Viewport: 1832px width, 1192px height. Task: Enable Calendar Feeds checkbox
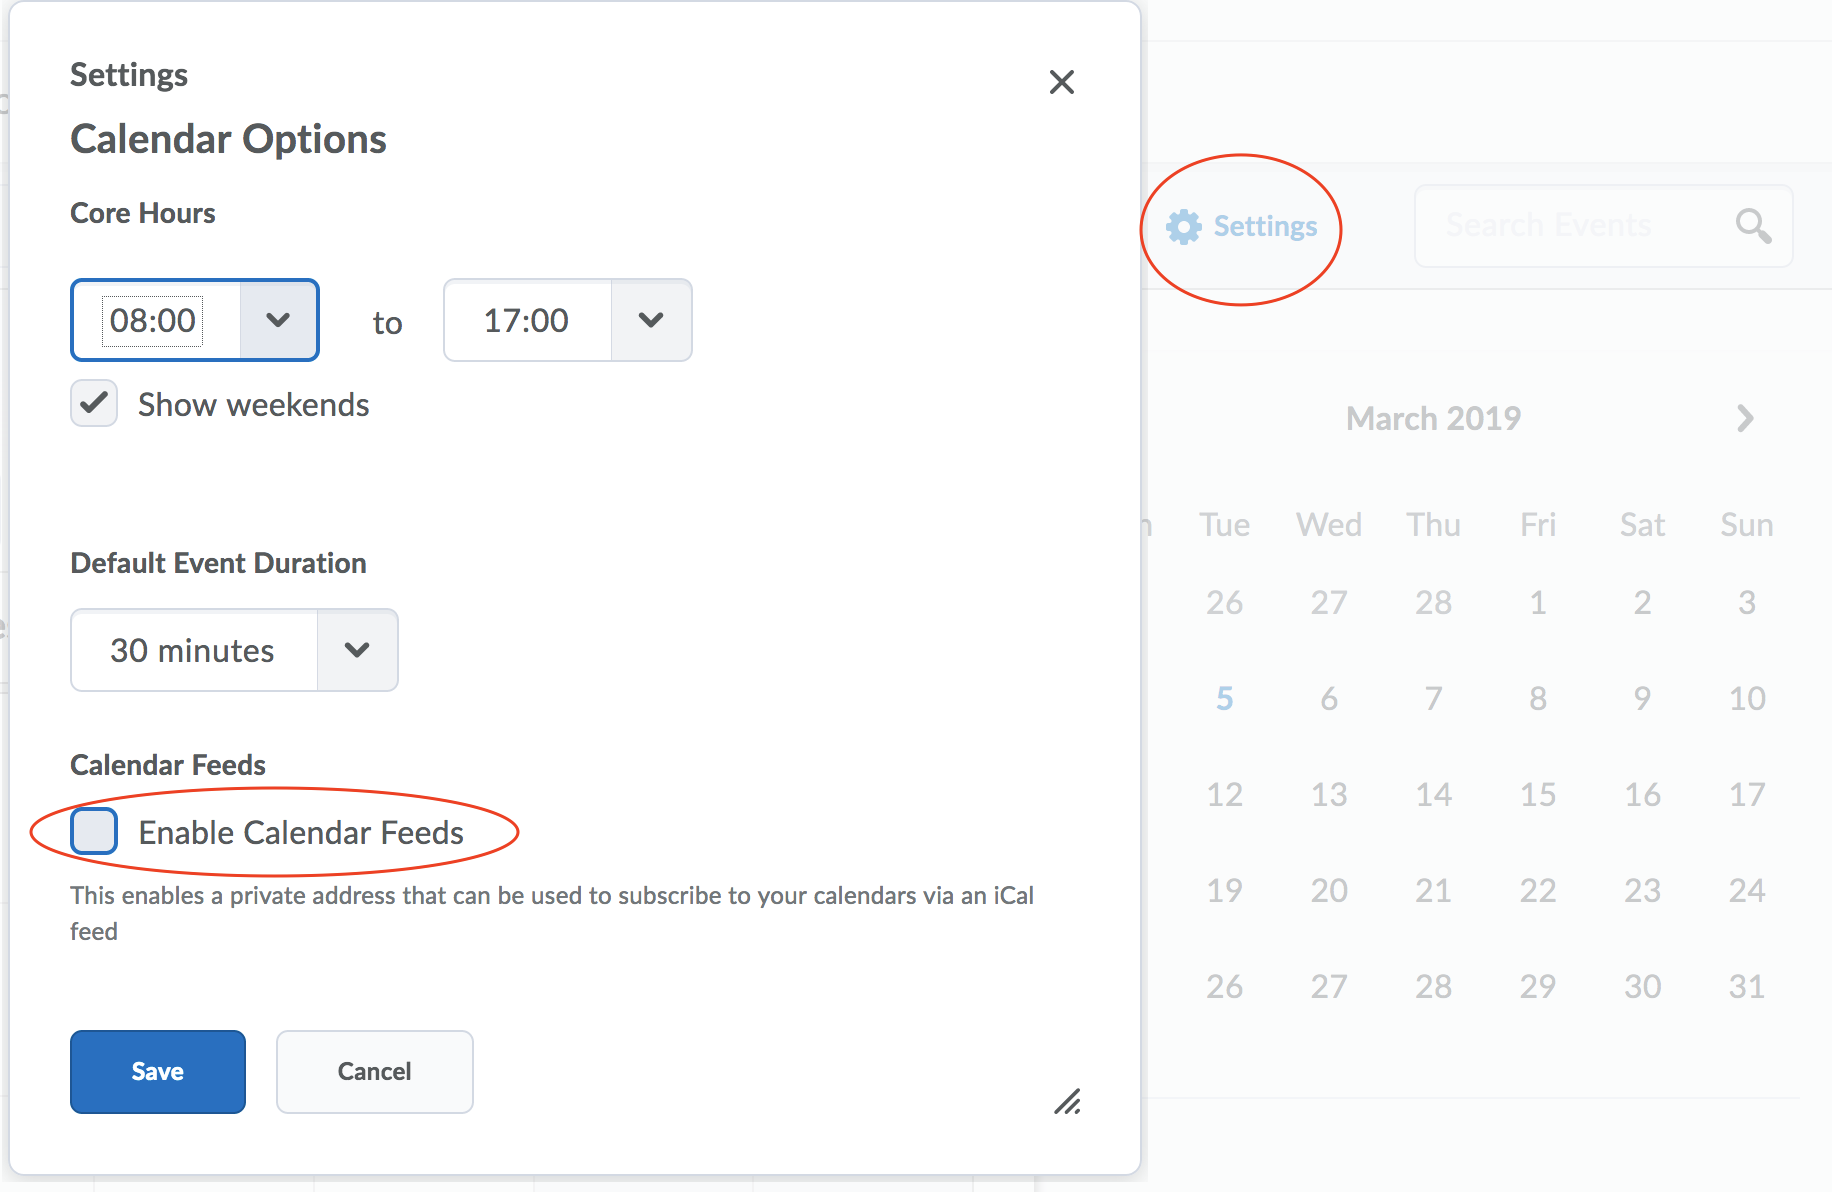94,832
